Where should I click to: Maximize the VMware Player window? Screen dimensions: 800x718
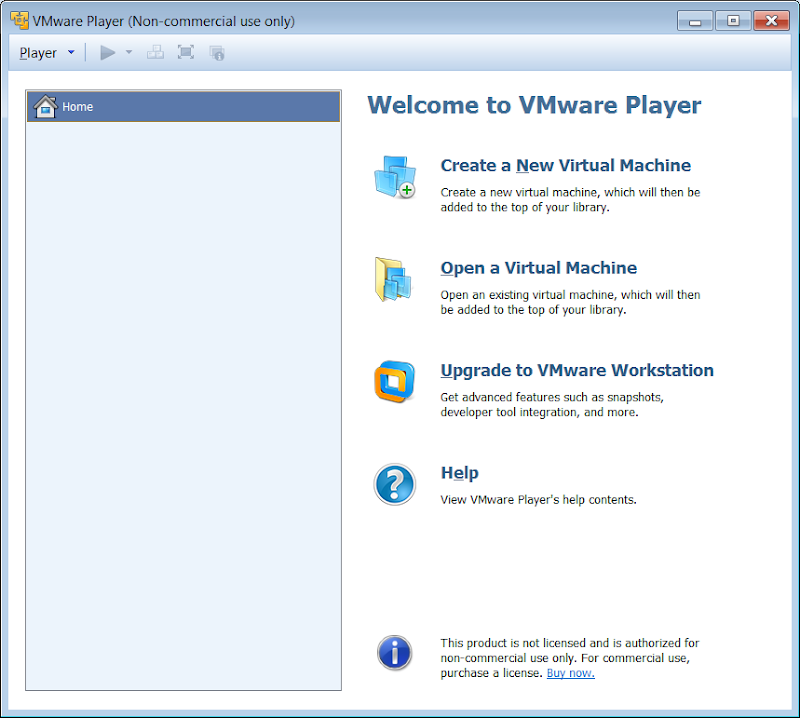pos(733,21)
